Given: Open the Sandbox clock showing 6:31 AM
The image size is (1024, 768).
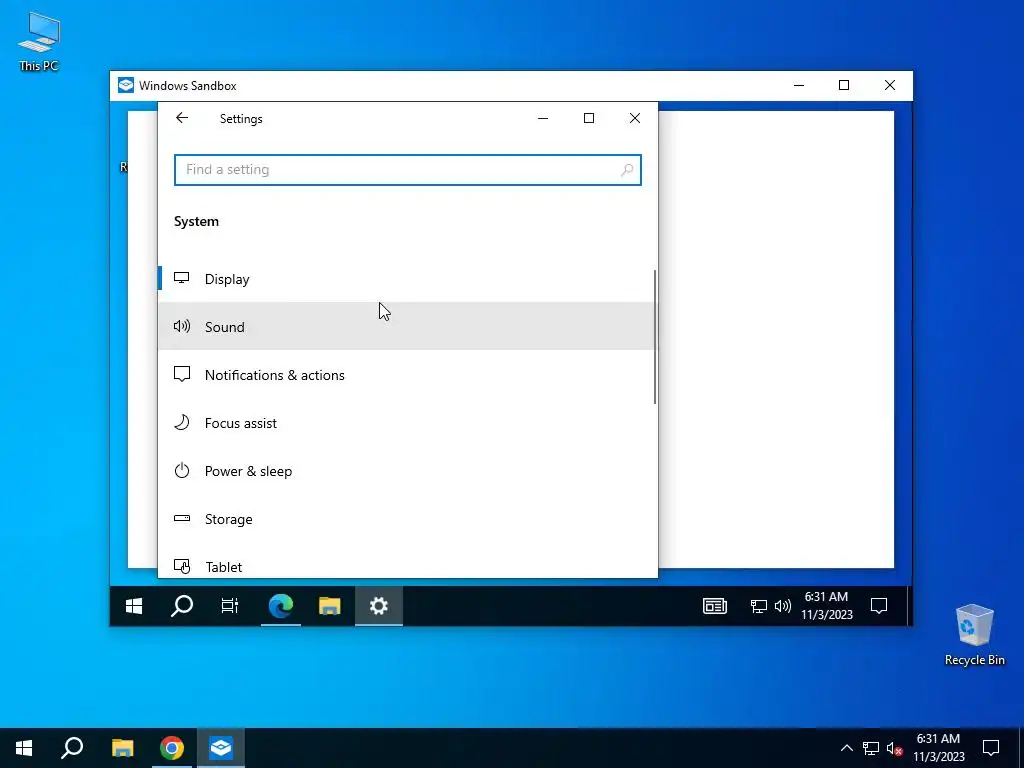Looking at the screenshot, I should pyautogui.click(x=827, y=605).
